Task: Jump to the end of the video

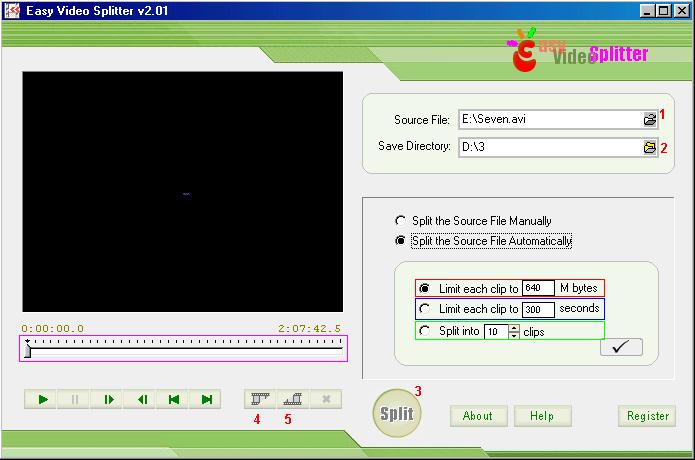Action: click(x=207, y=400)
